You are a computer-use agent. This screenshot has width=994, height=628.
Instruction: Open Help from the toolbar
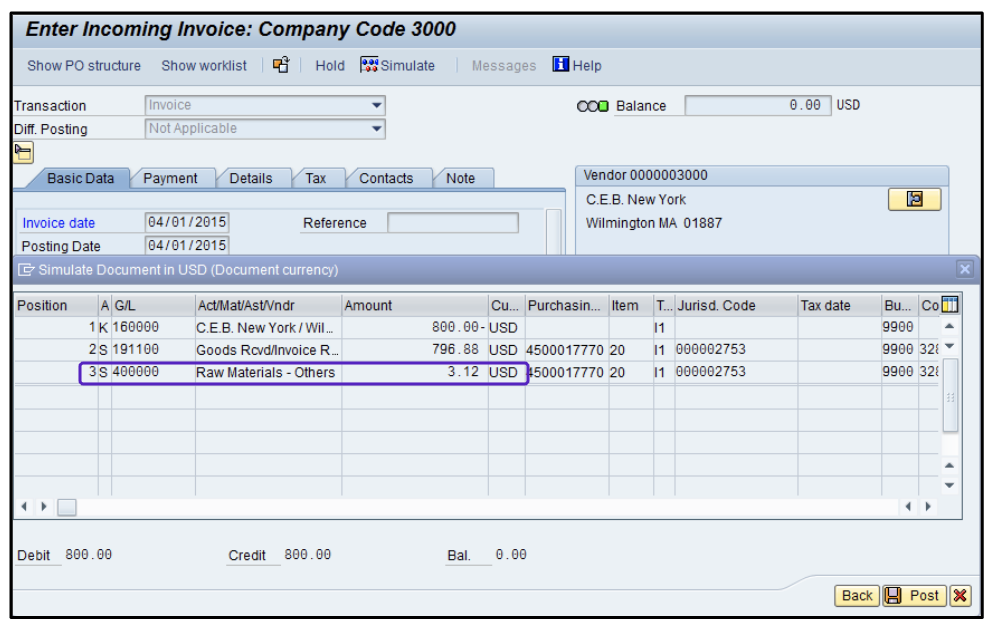577,65
